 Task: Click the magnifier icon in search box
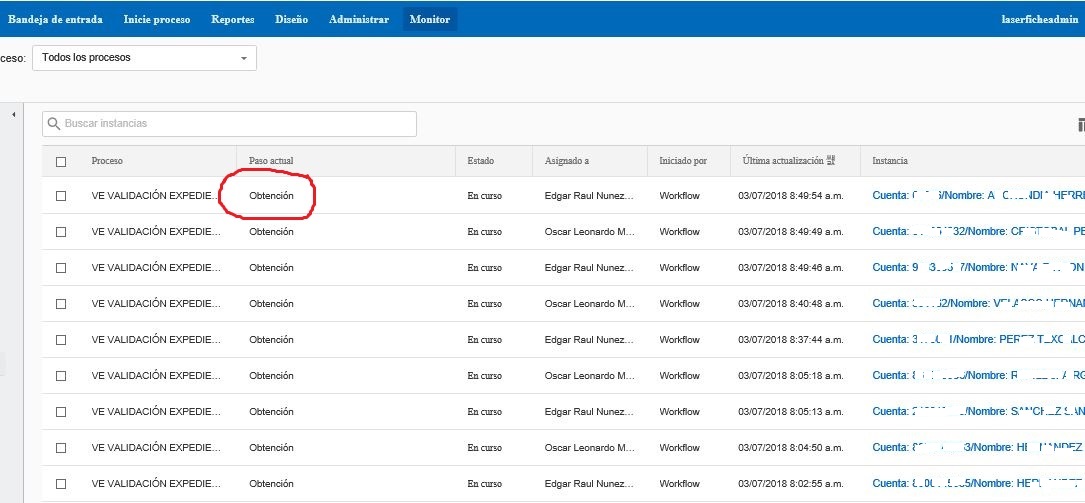(54, 124)
